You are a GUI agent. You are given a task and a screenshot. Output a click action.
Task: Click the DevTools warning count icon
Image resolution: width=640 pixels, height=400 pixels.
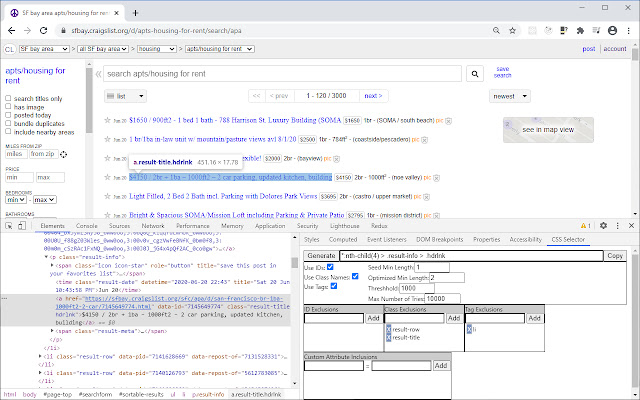pos(585,226)
